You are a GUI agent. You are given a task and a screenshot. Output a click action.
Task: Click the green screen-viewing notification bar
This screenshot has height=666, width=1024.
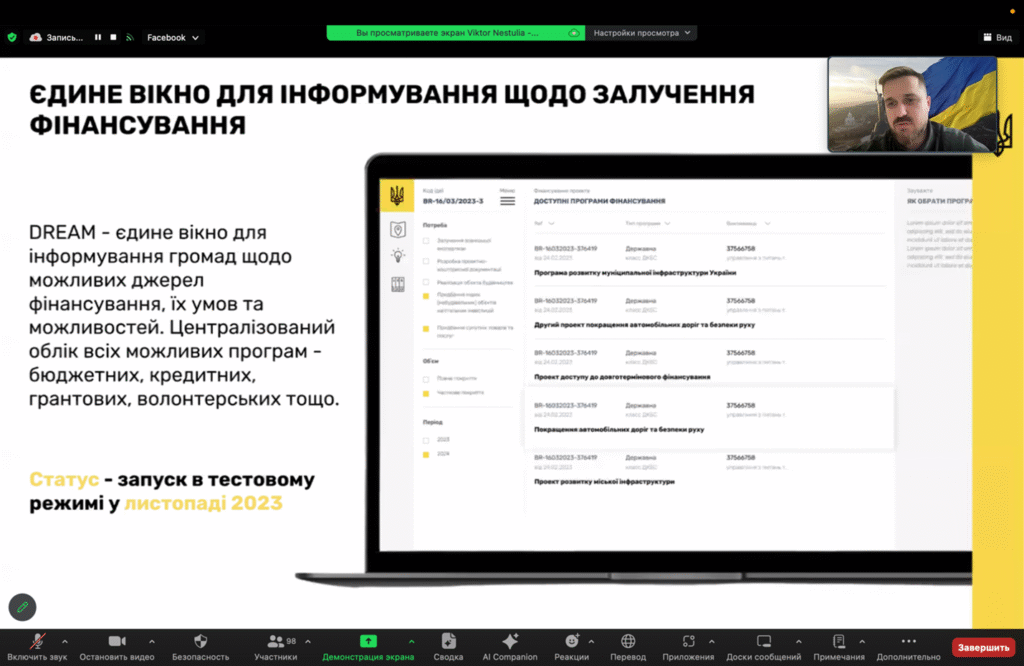click(x=455, y=33)
